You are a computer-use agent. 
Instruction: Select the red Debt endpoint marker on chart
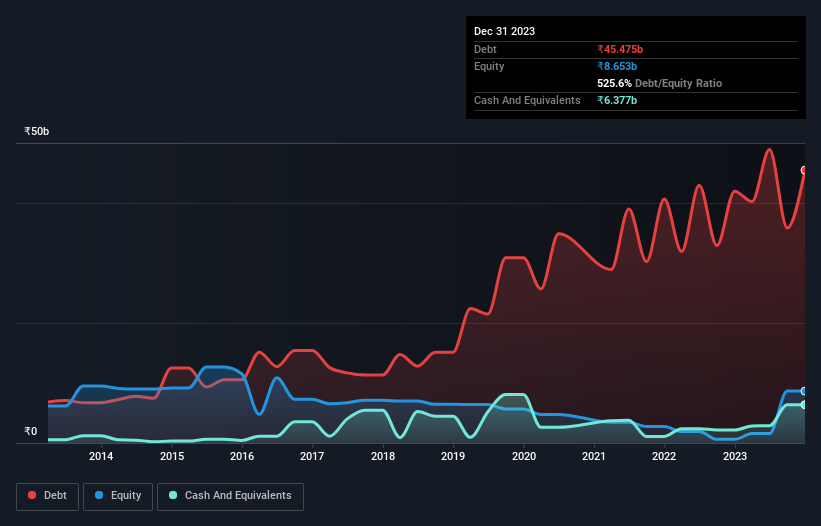pos(804,170)
